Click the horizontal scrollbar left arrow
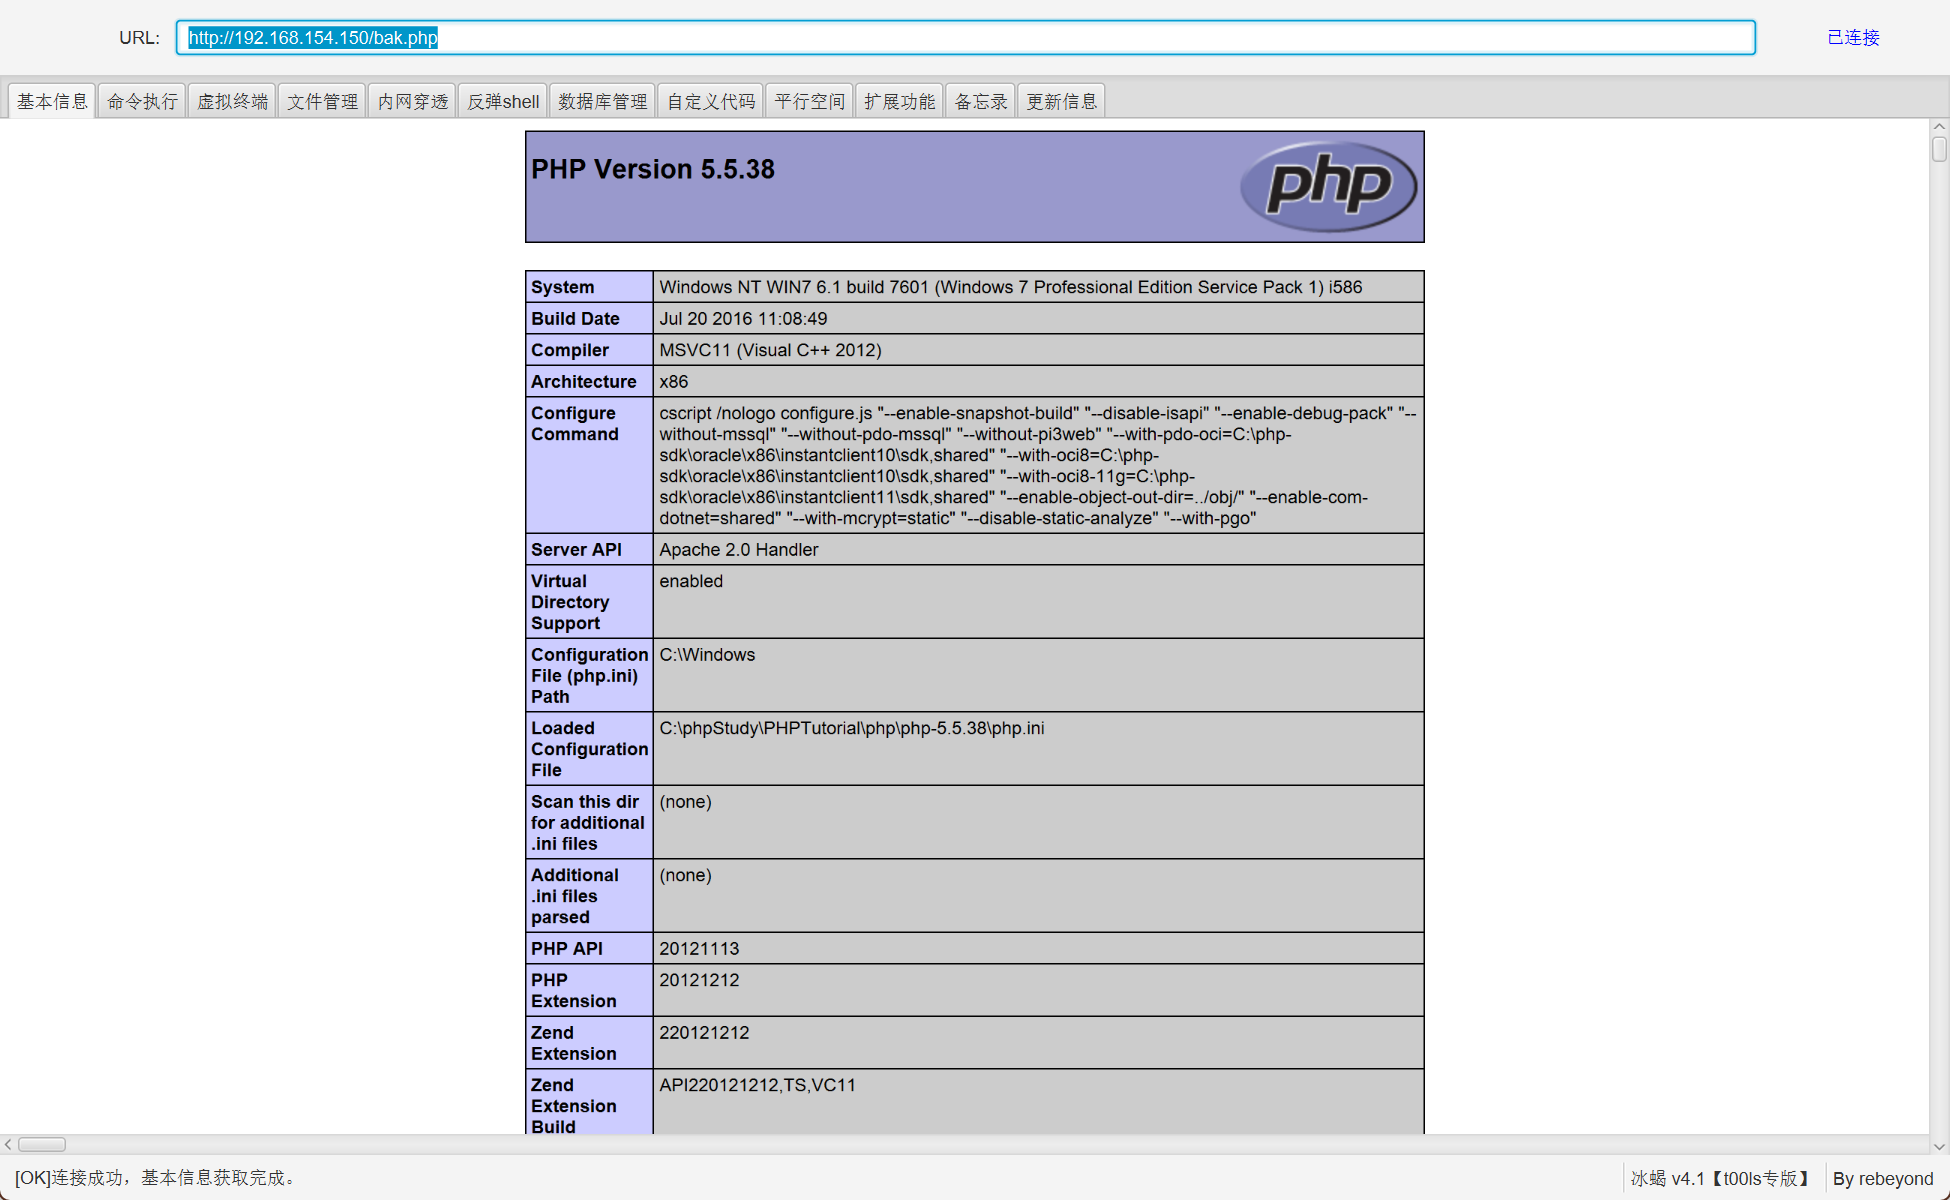This screenshot has height=1200, width=1950. 8,1144
